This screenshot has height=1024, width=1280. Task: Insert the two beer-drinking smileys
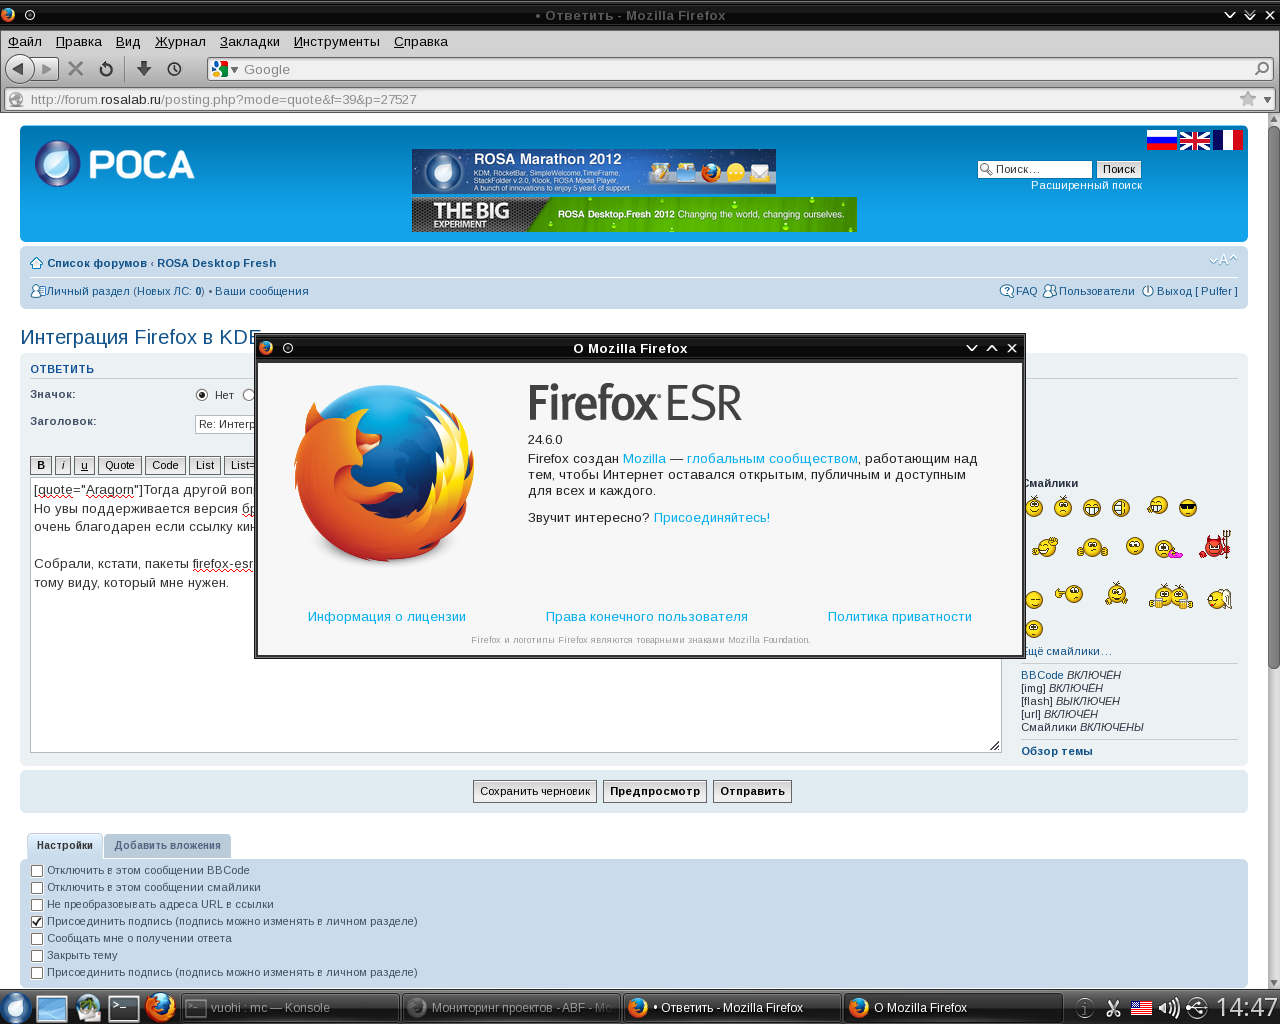pyautogui.click(x=1171, y=597)
